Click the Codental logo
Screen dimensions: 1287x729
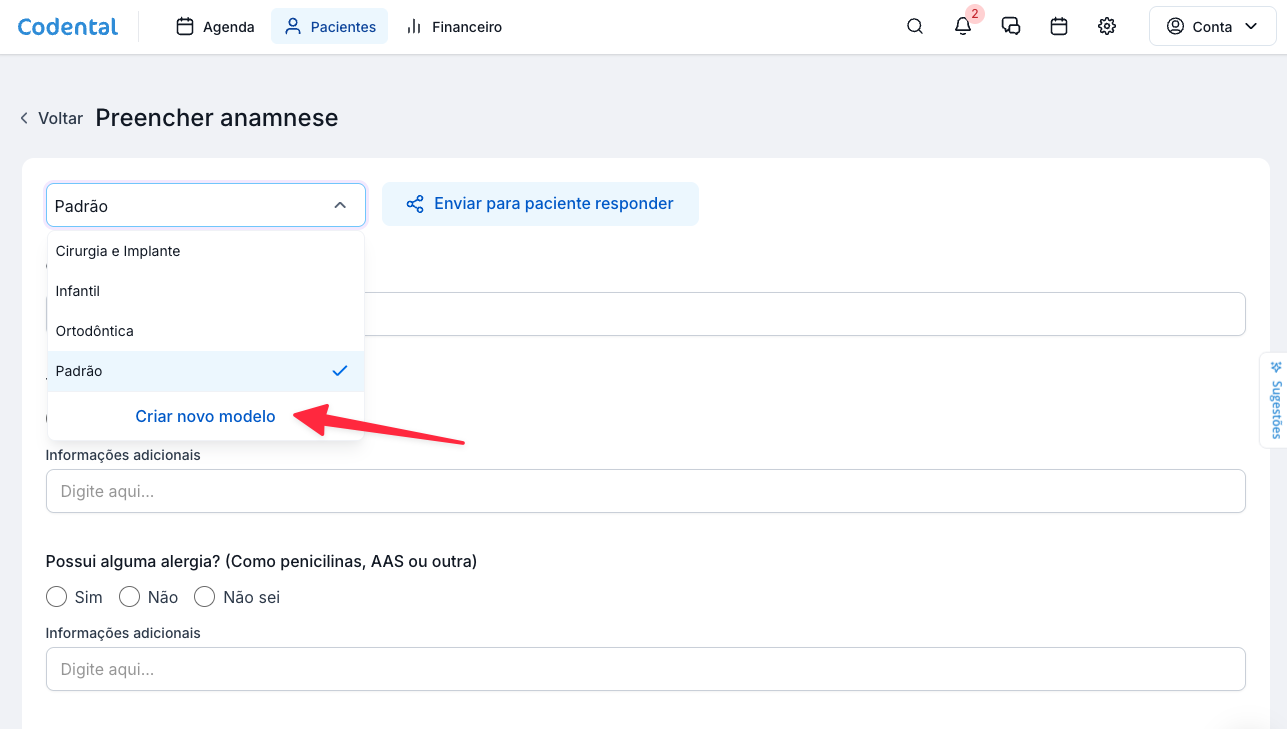[68, 27]
